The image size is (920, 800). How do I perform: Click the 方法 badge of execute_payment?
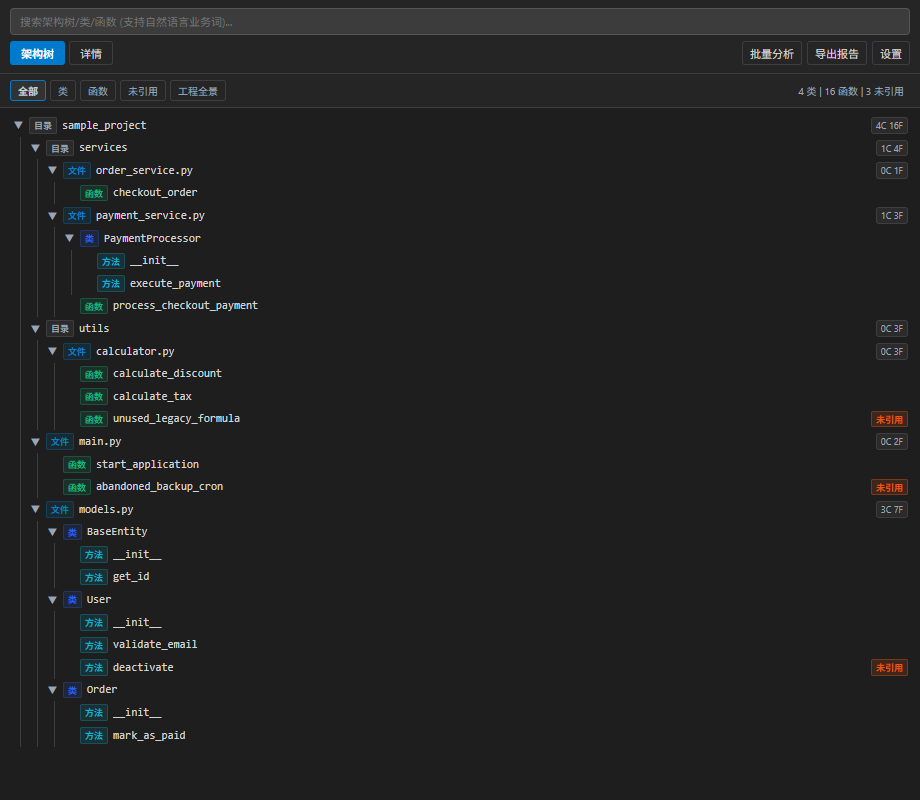111,283
